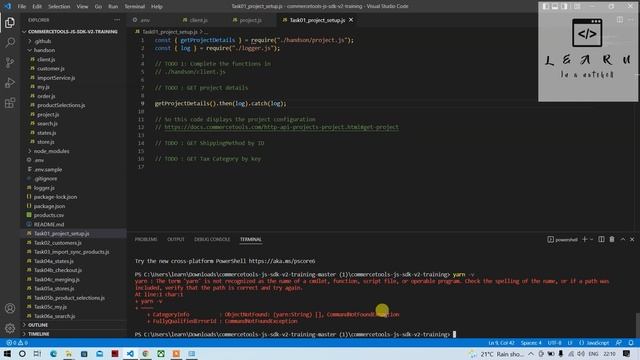Collapse the COMMERCETOOLS-JS-SDK-V2-TRAINING root folder
The height and width of the screenshot is (360, 640).
click(x=73, y=31)
